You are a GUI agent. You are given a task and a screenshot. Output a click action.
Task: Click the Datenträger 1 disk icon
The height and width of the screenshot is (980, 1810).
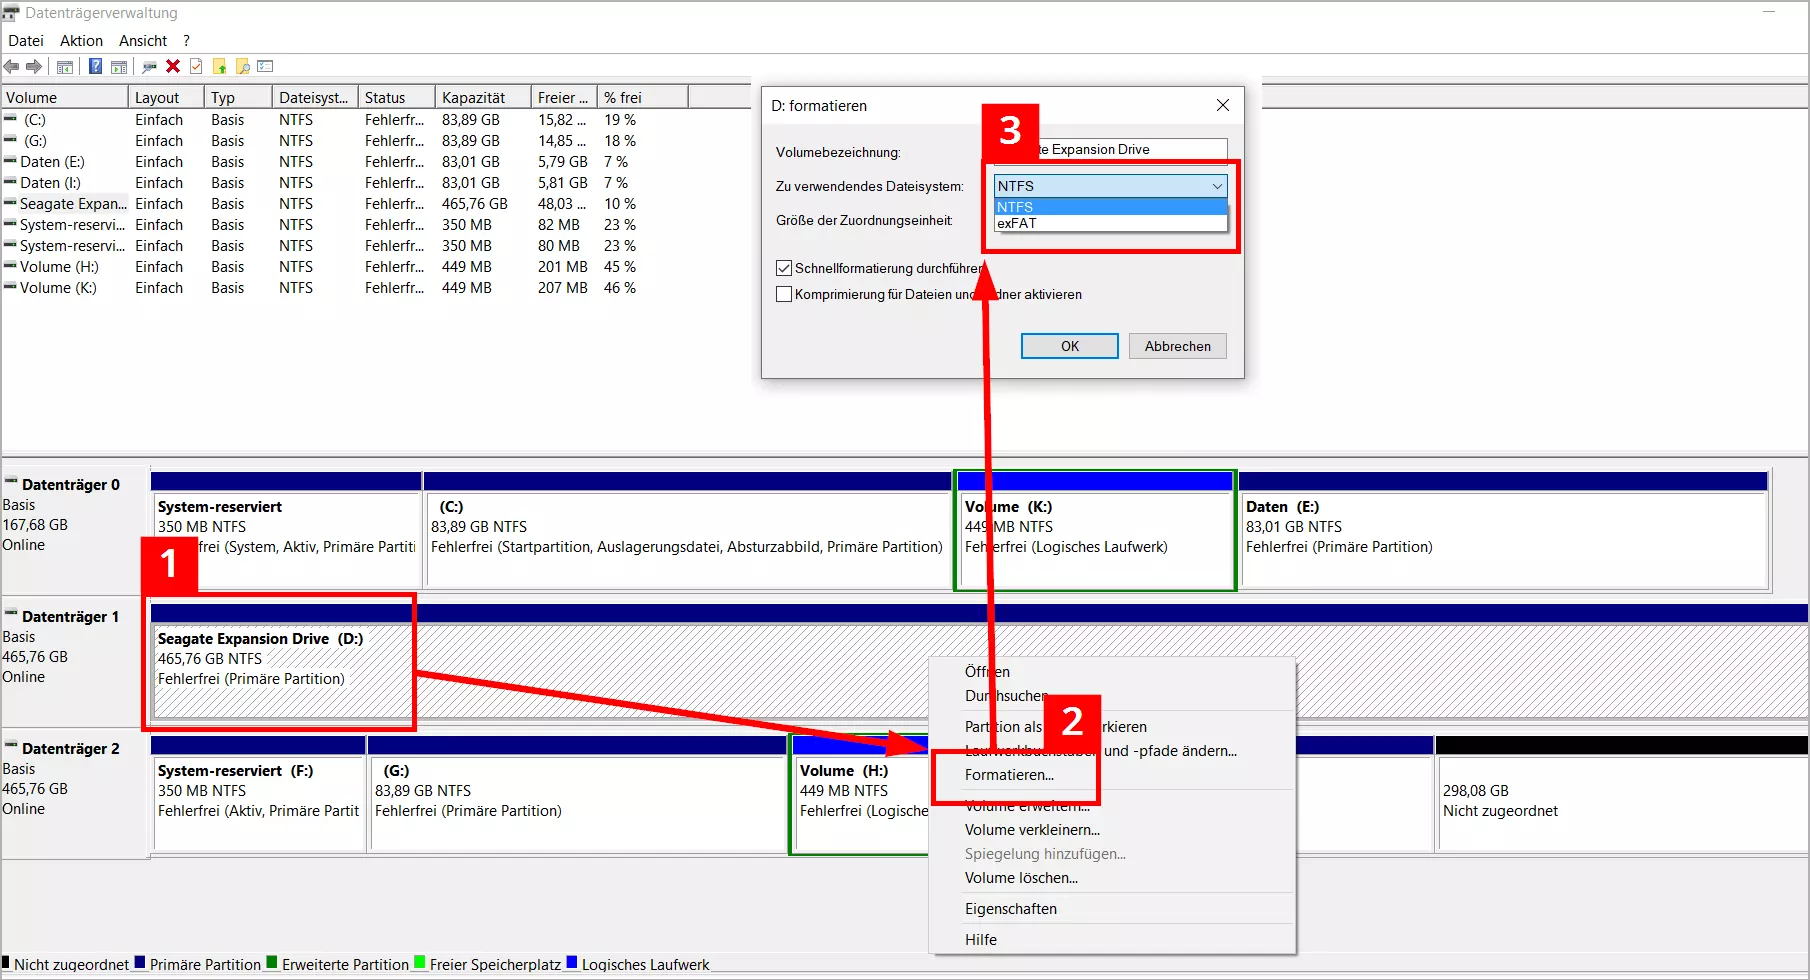coord(11,615)
